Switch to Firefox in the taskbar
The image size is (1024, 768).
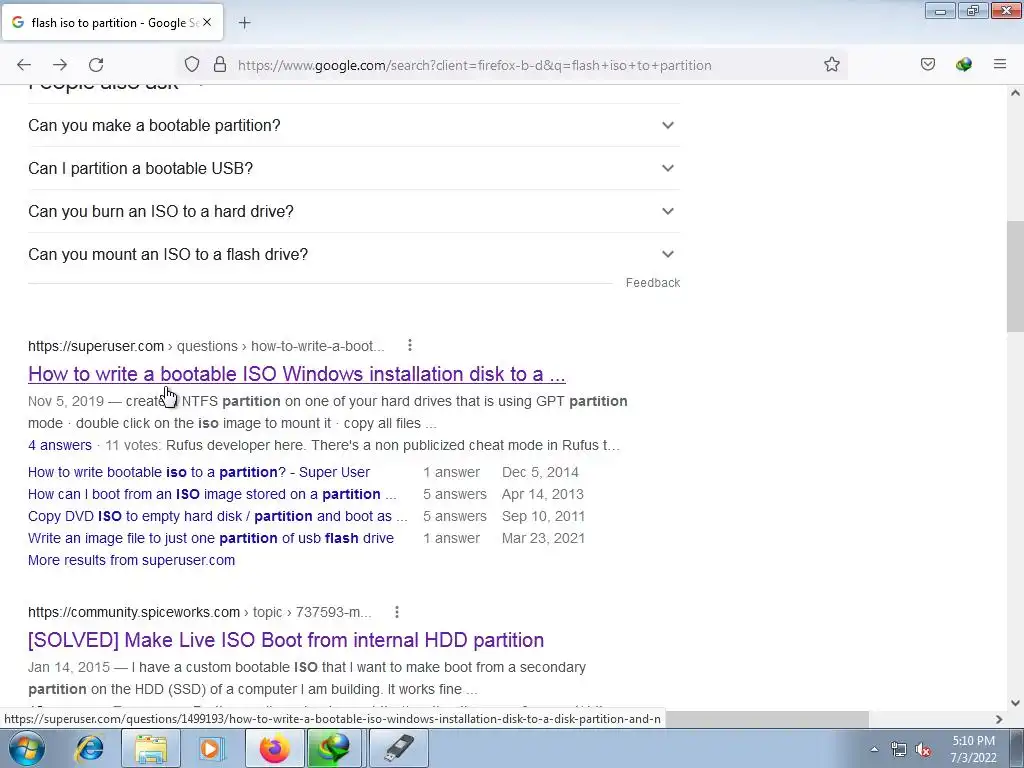(x=274, y=748)
